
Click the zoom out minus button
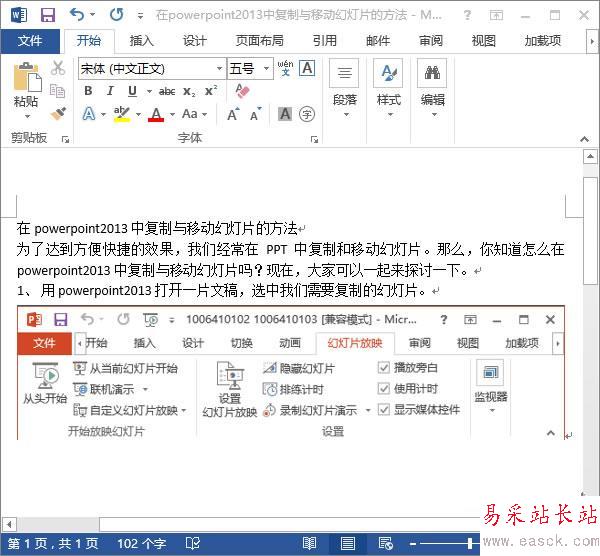click(x=412, y=543)
